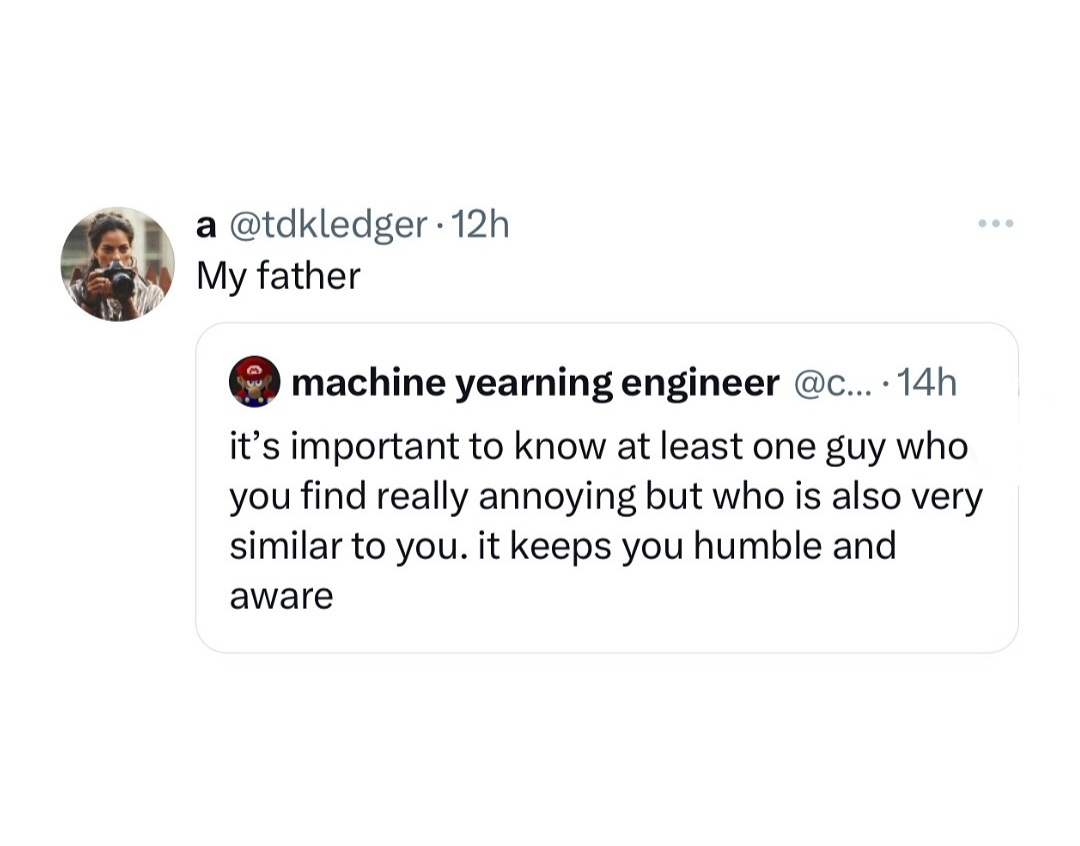Screen dimensions: 1080x846
Task: Click the camera-holding profile photo avatar
Action: (117, 264)
